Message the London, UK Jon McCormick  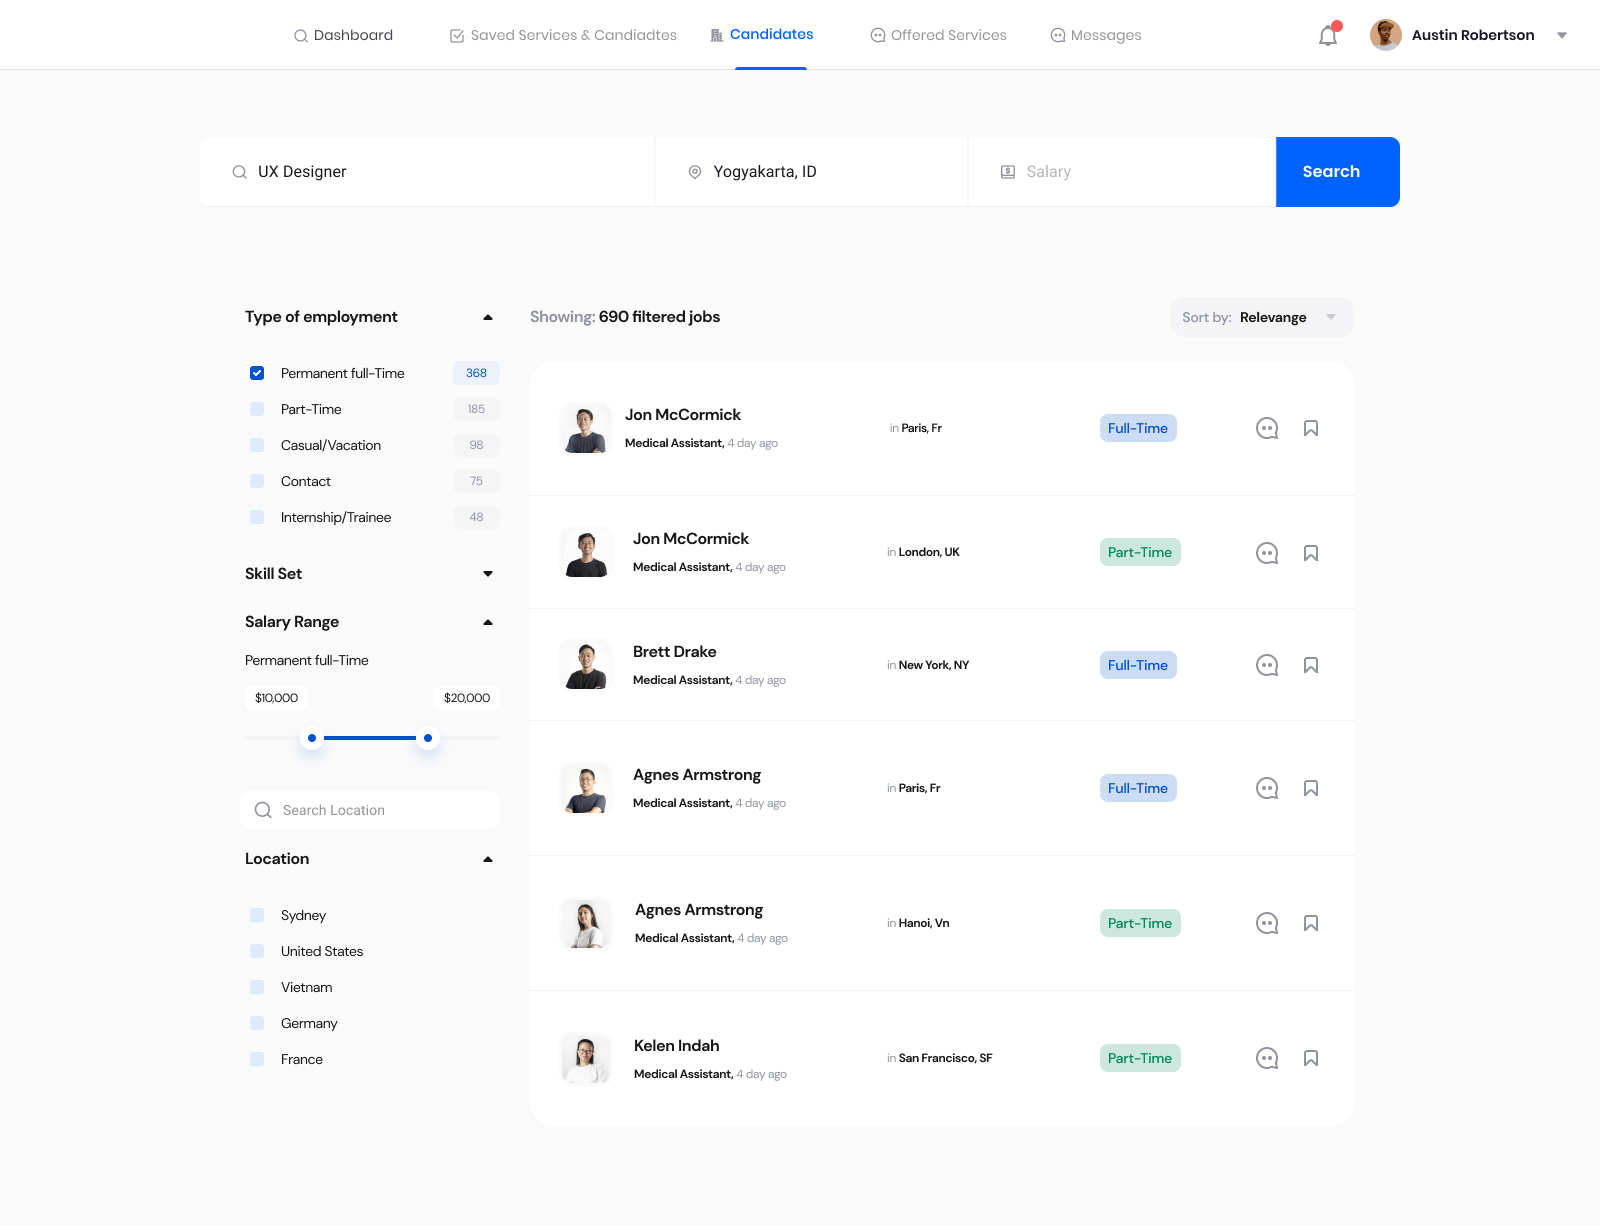1266,553
